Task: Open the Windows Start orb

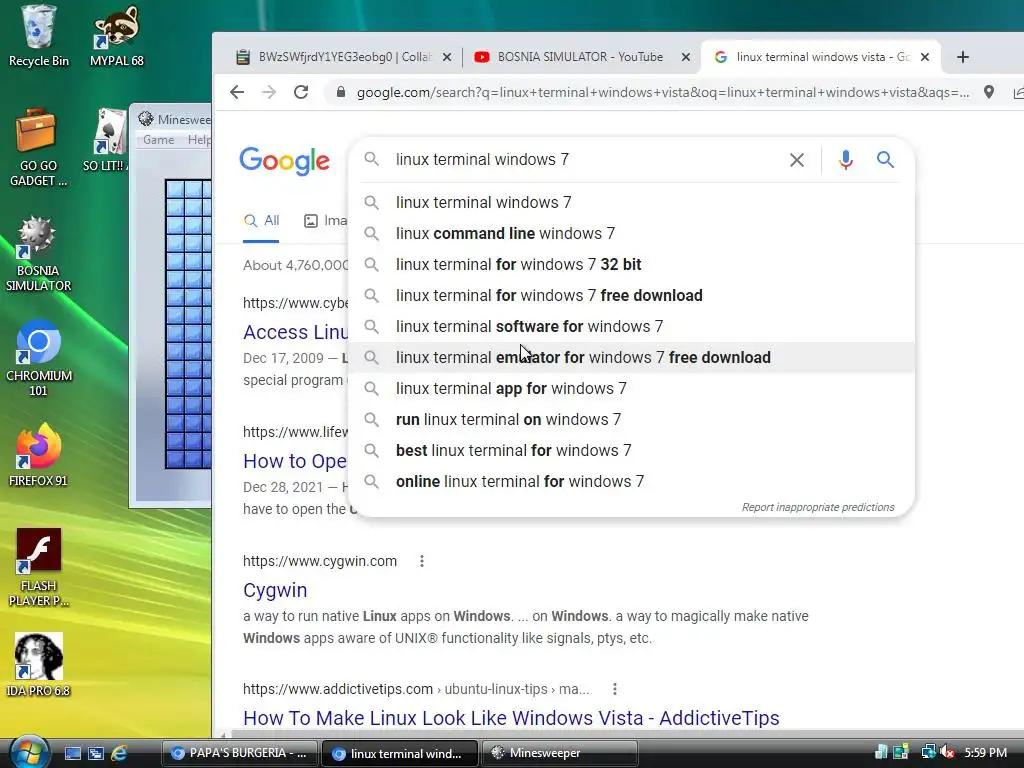Action: (x=27, y=752)
